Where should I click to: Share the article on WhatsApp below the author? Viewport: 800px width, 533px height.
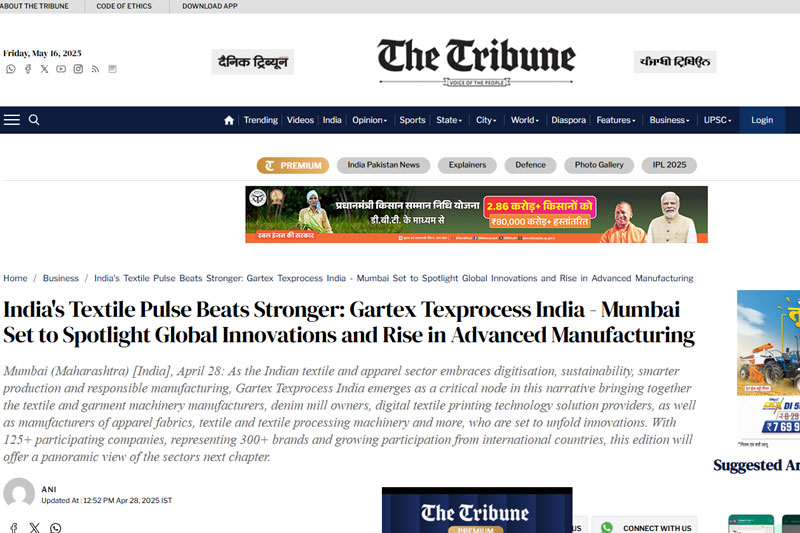pos(56,528)
